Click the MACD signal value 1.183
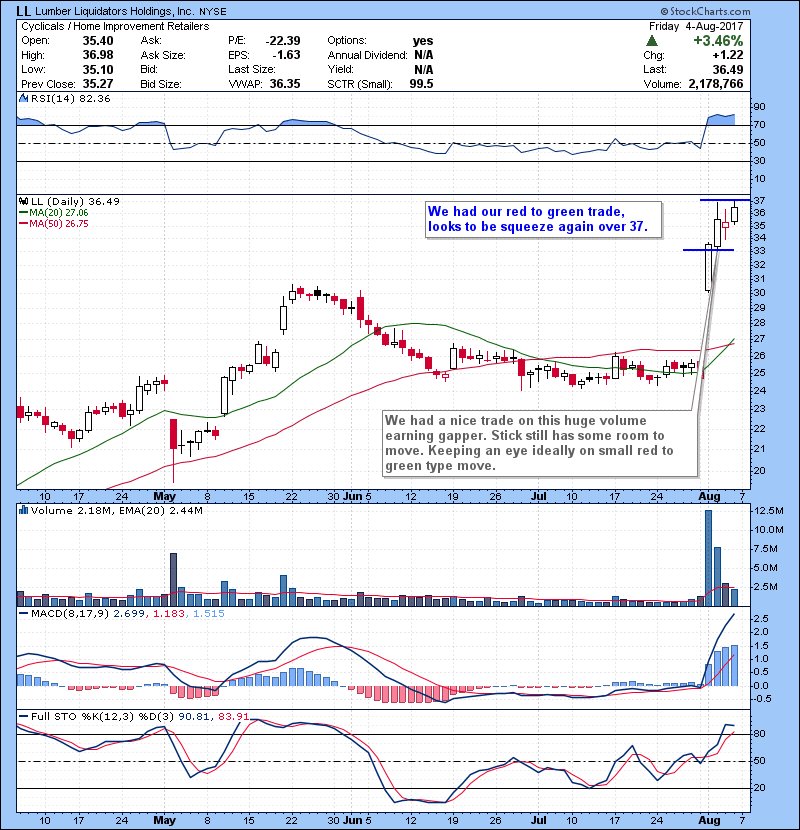 click(169, 614)
